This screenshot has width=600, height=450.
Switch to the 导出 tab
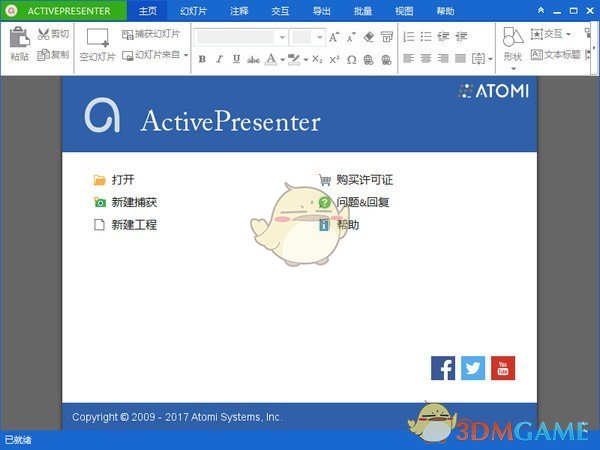point(322,11)
